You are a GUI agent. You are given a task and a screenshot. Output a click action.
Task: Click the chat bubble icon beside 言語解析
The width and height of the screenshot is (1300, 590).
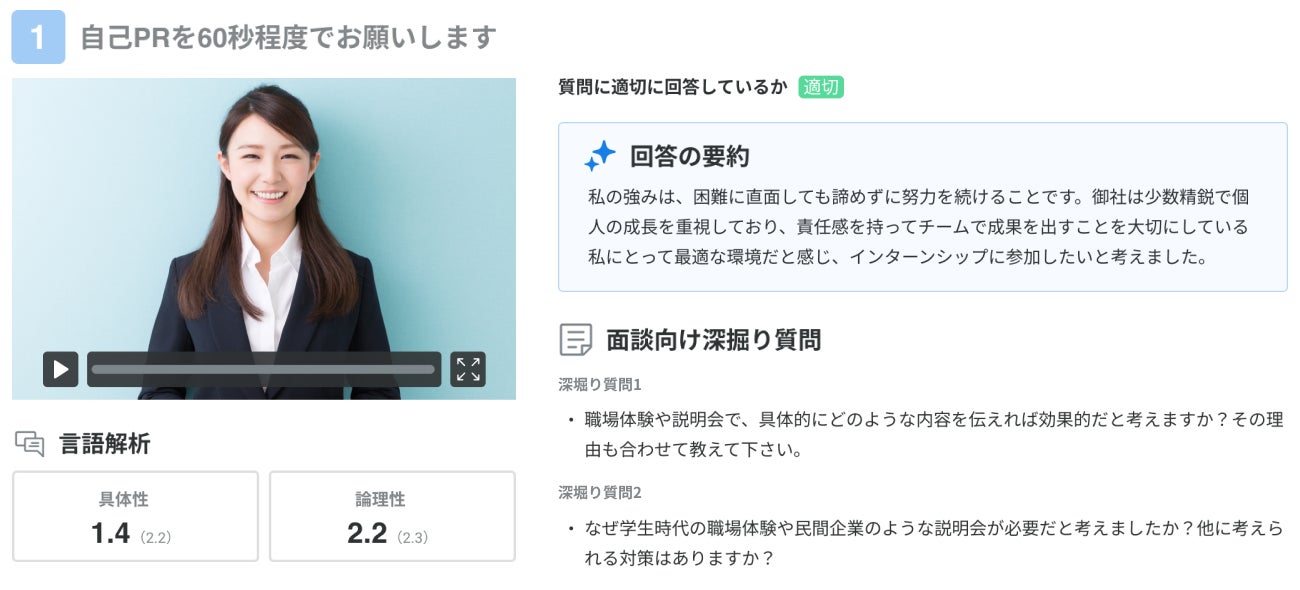(30, 444)
